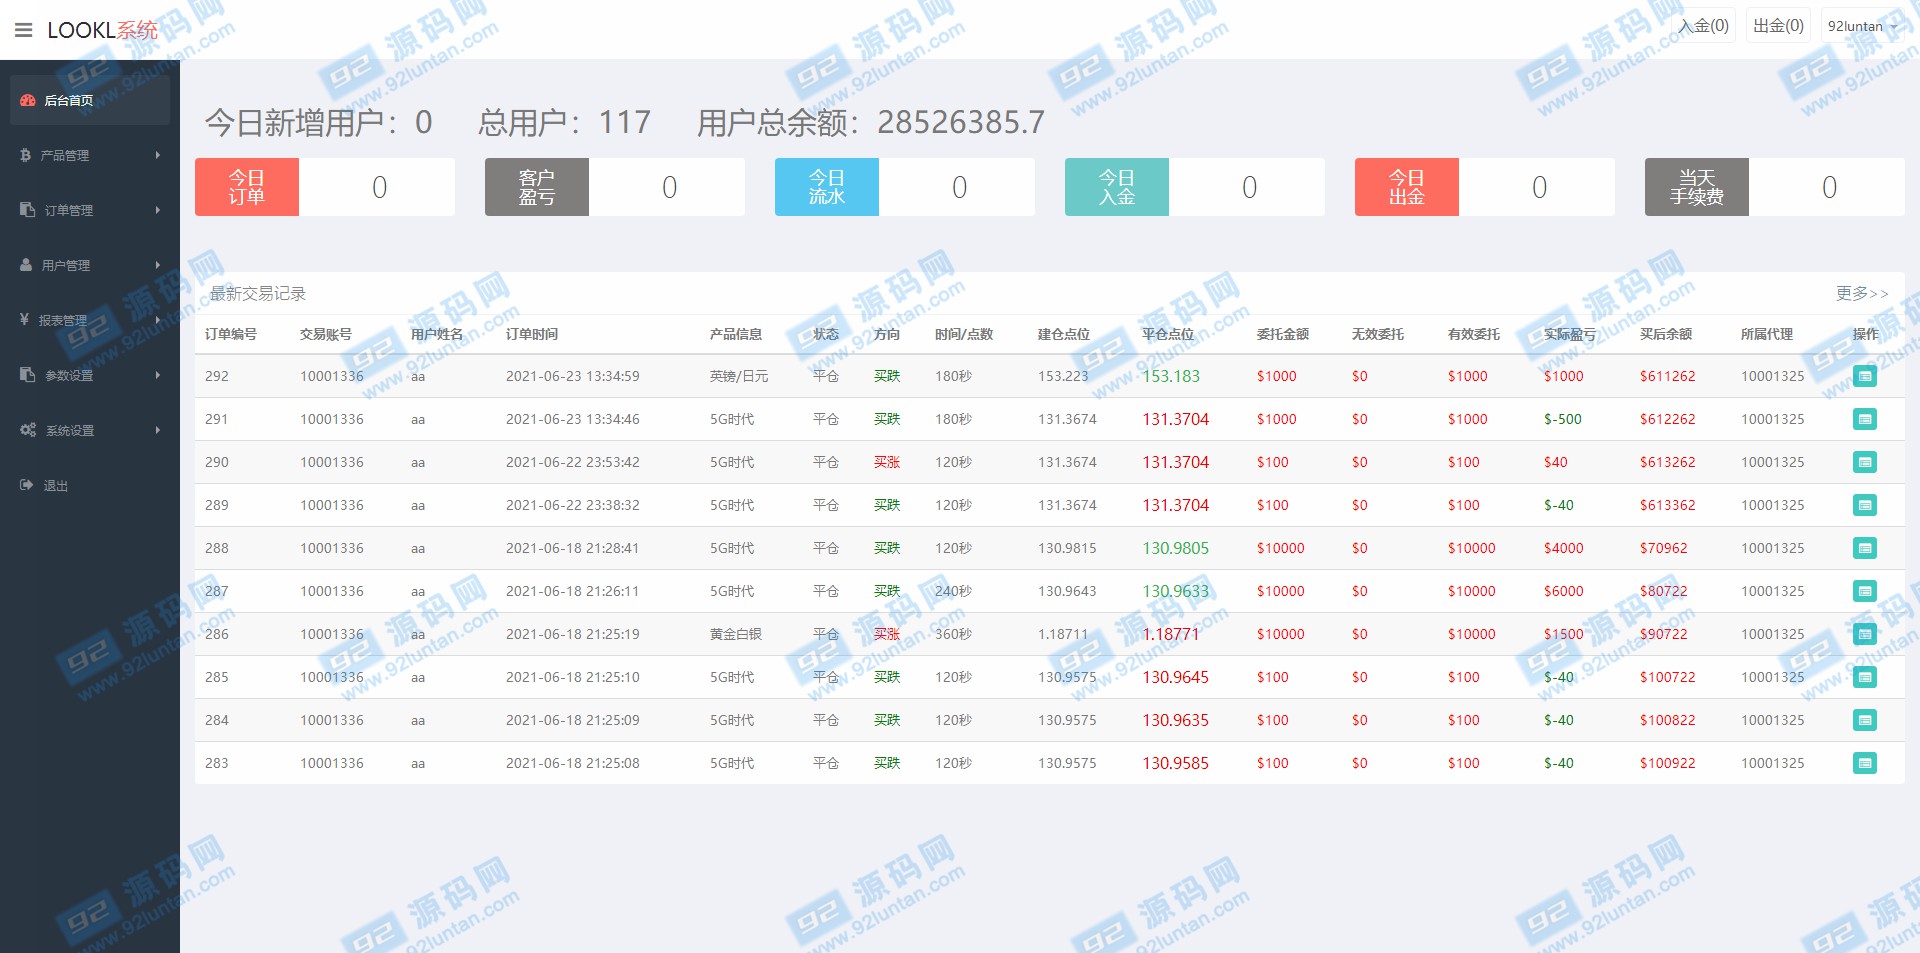
Task: Click profit value $-500
Action: click(1563, 419)
